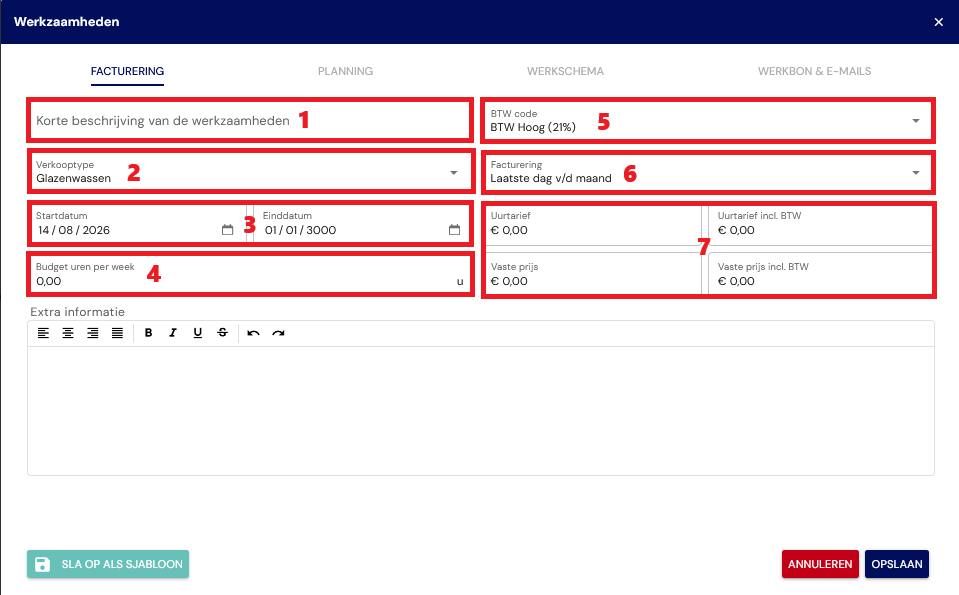This screenshot has width=959, height=595.
Task: Focus the Korte beschrijving input field
Action: point(250,120)
